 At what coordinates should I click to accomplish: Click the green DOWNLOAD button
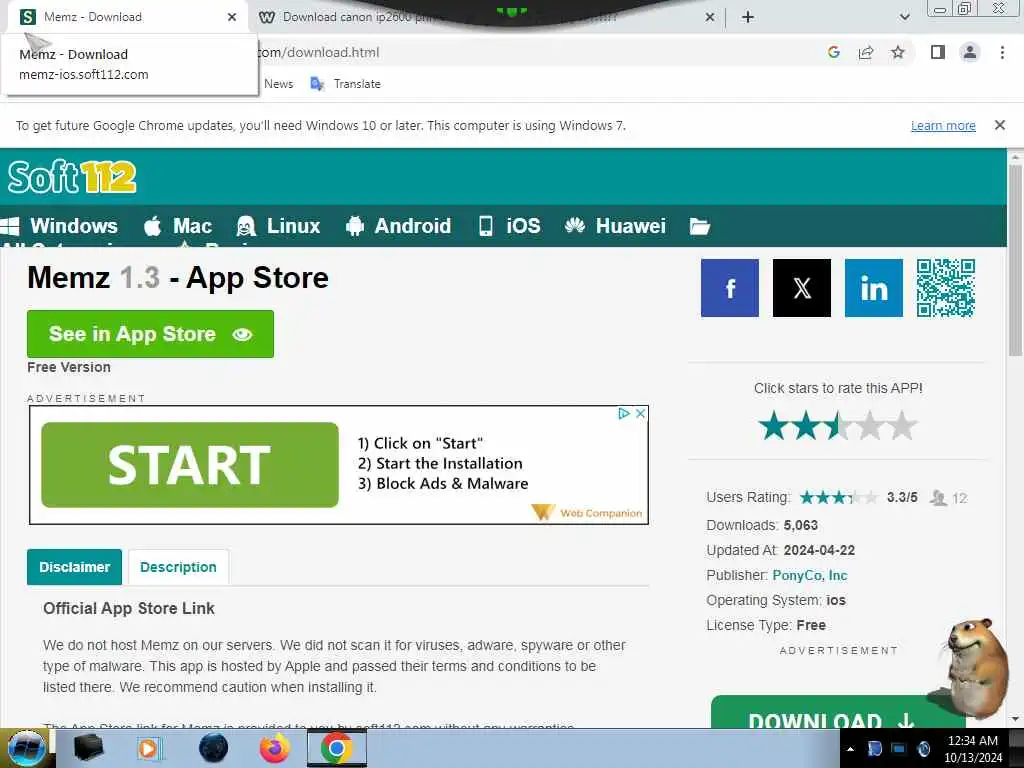pyautogui.click(x=838, y=713)
